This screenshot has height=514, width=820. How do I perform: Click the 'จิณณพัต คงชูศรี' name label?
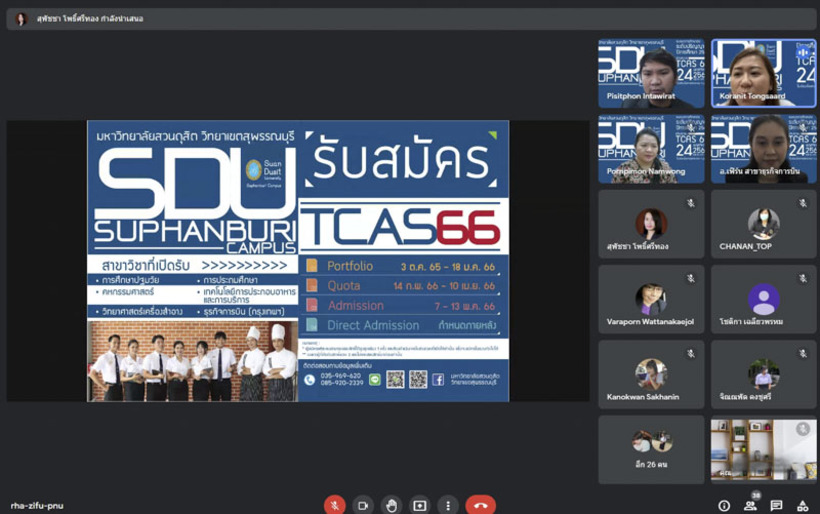[x=745, y=397]
